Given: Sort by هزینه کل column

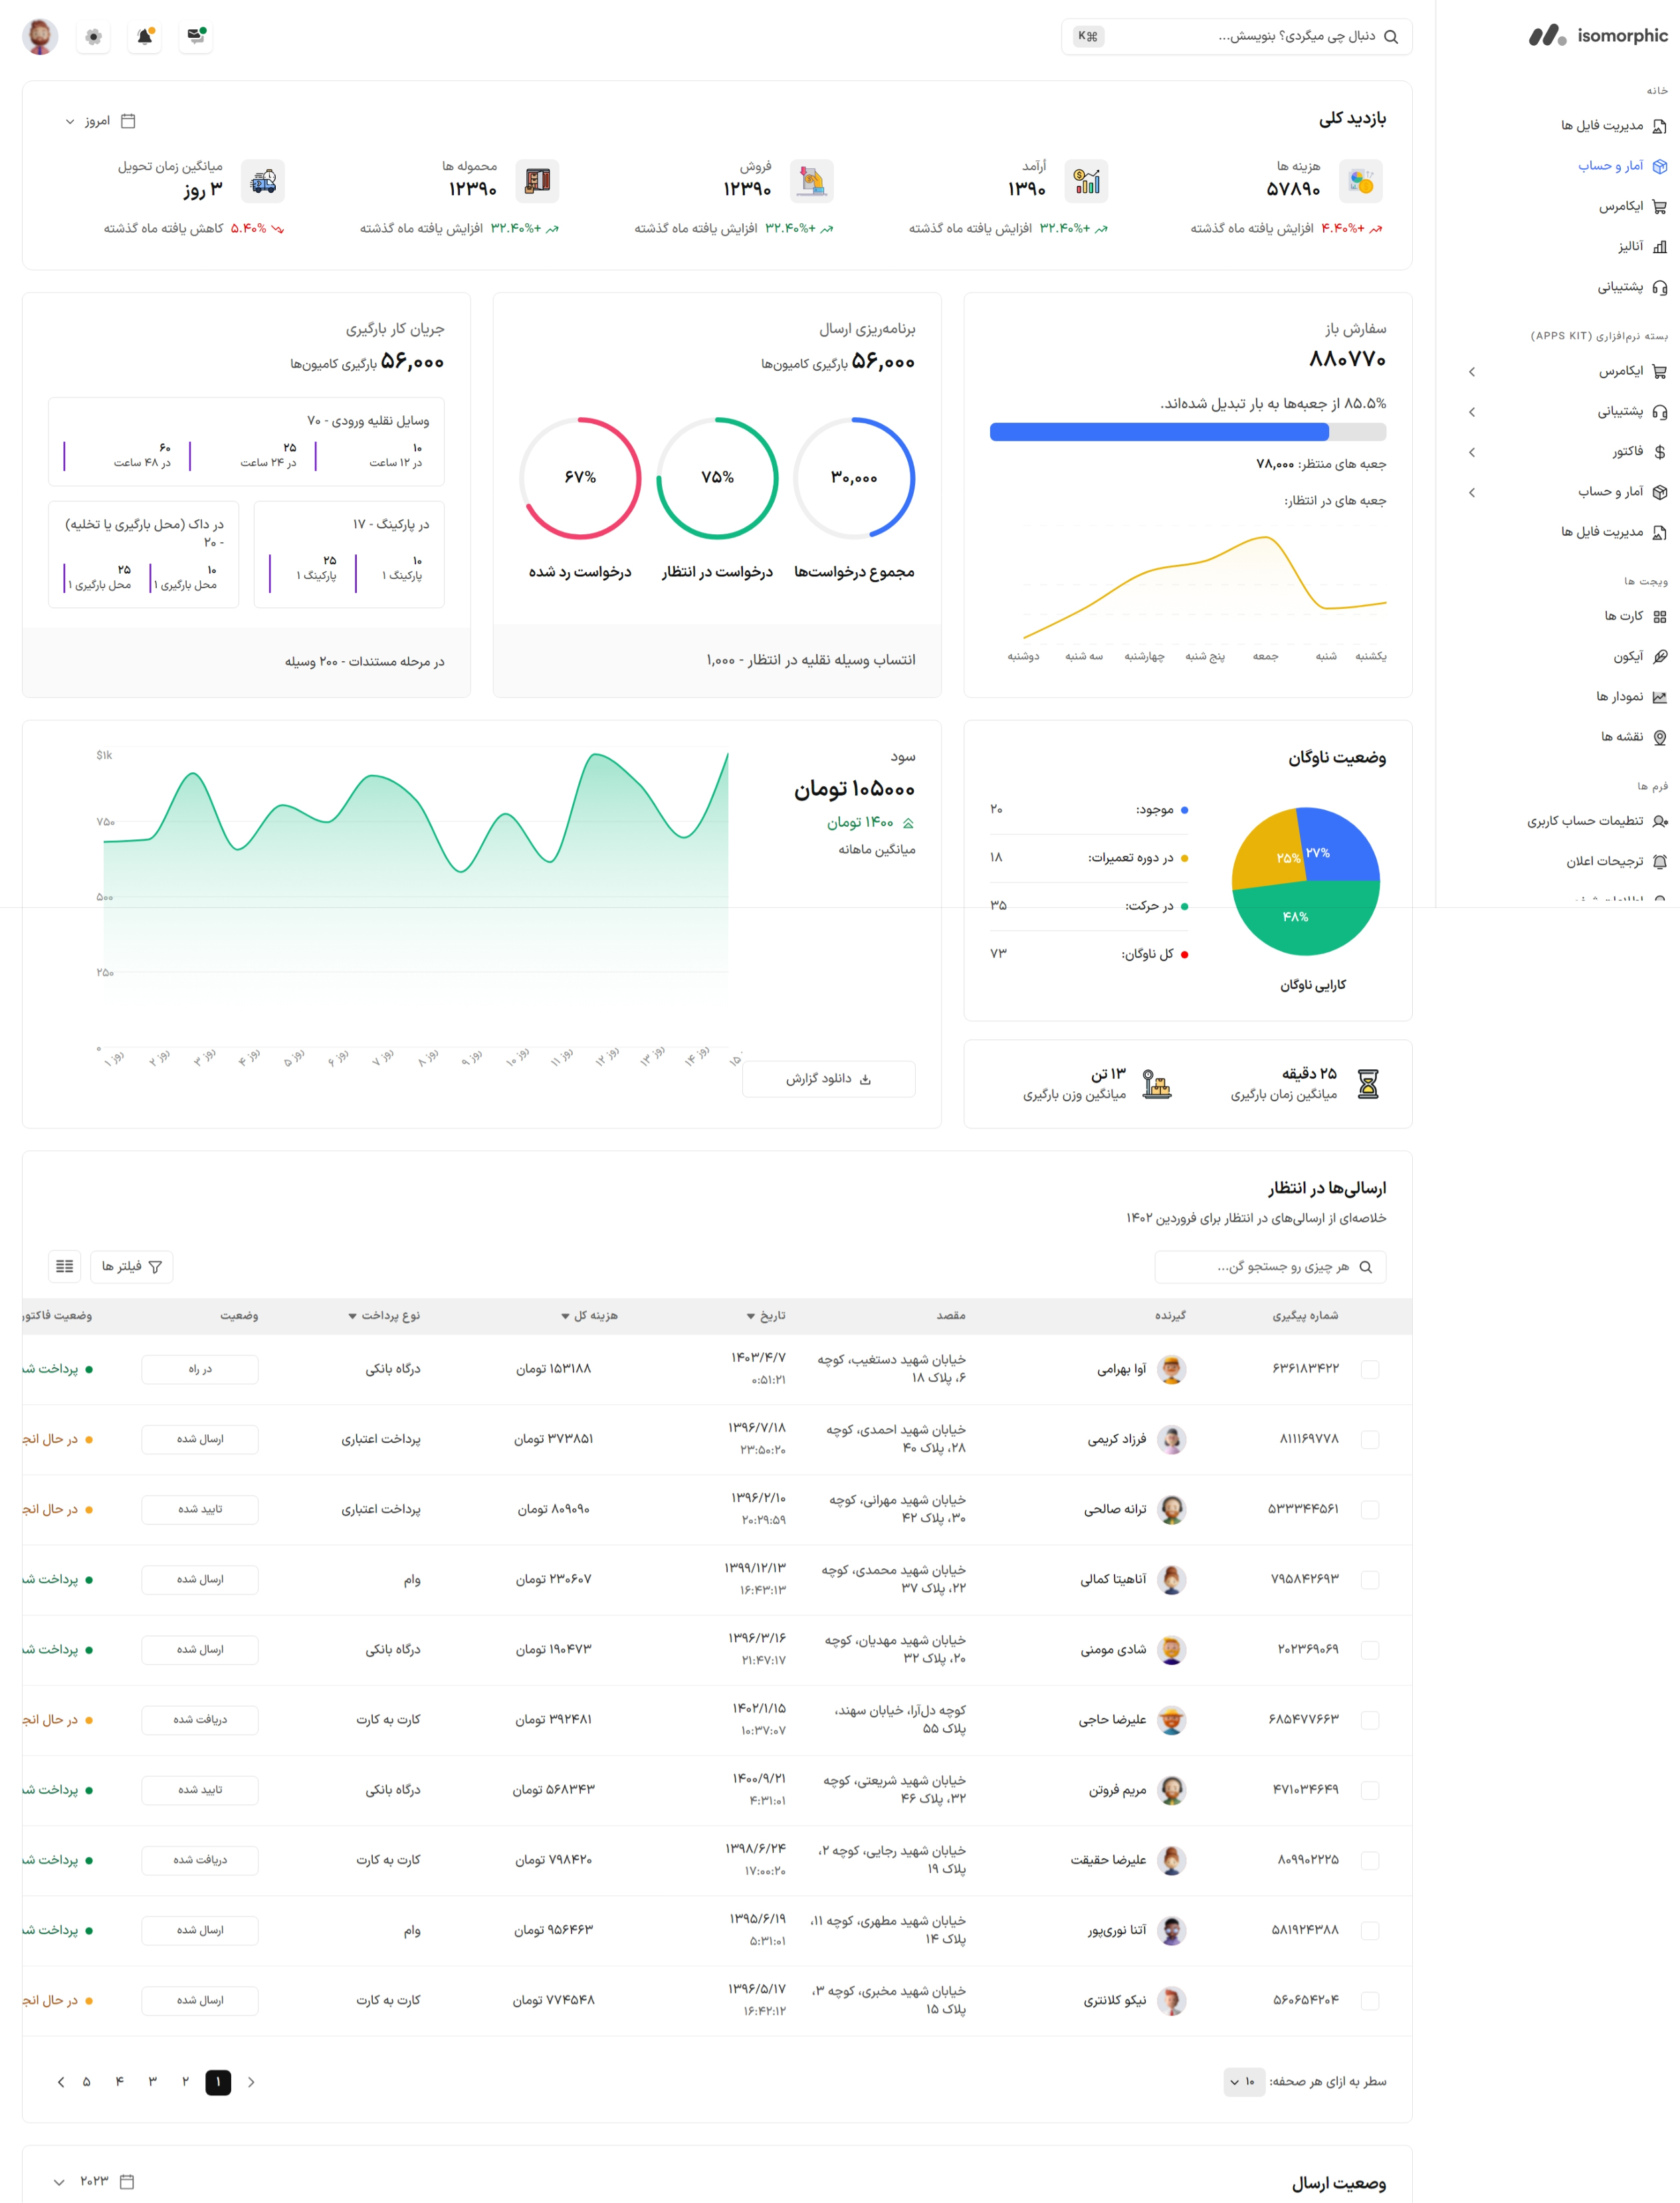Looking at the screenshot, I should click(x=589, y=1316).
